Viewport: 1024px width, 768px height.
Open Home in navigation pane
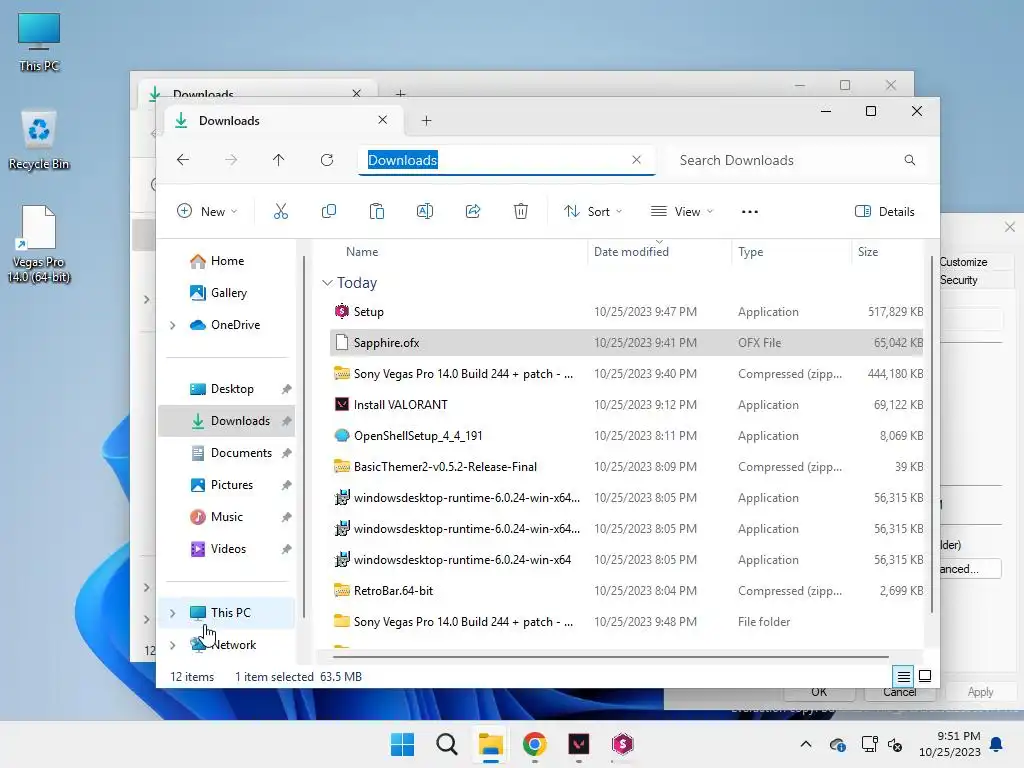tap(227, 261)
